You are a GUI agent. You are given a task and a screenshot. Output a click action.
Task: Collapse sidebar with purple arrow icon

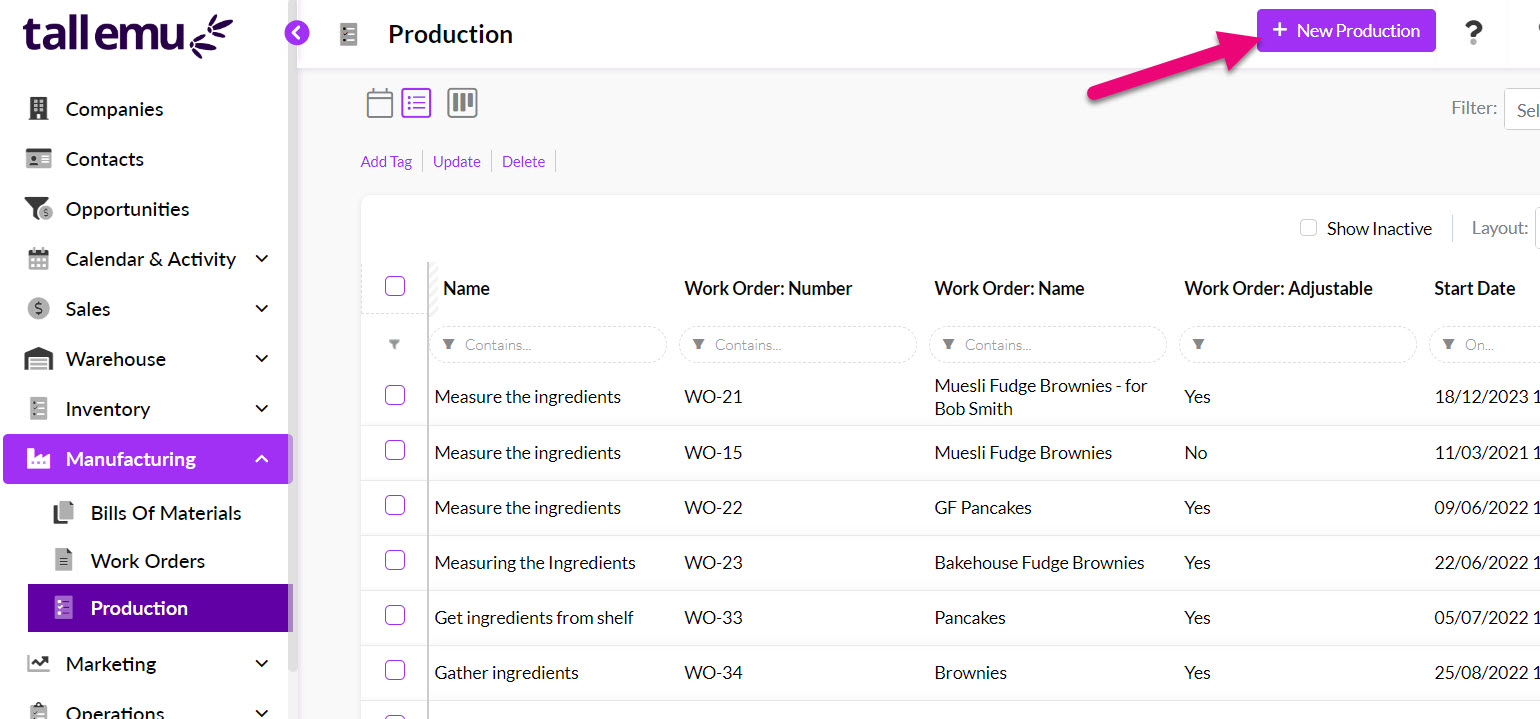[x=297, y=33]
